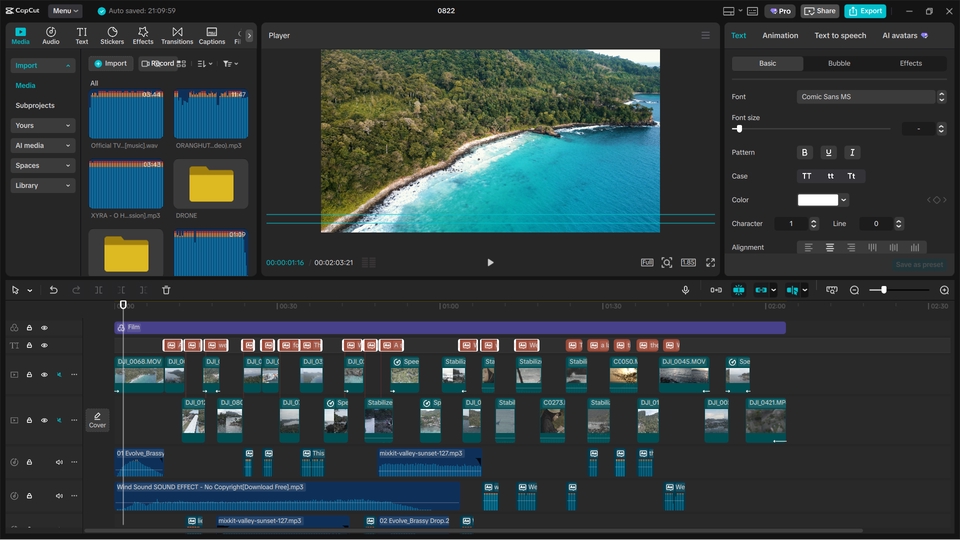Collapse the Import sidebar section
The height and width of the screenshot is (540, 960).
(x=43, y=66)
